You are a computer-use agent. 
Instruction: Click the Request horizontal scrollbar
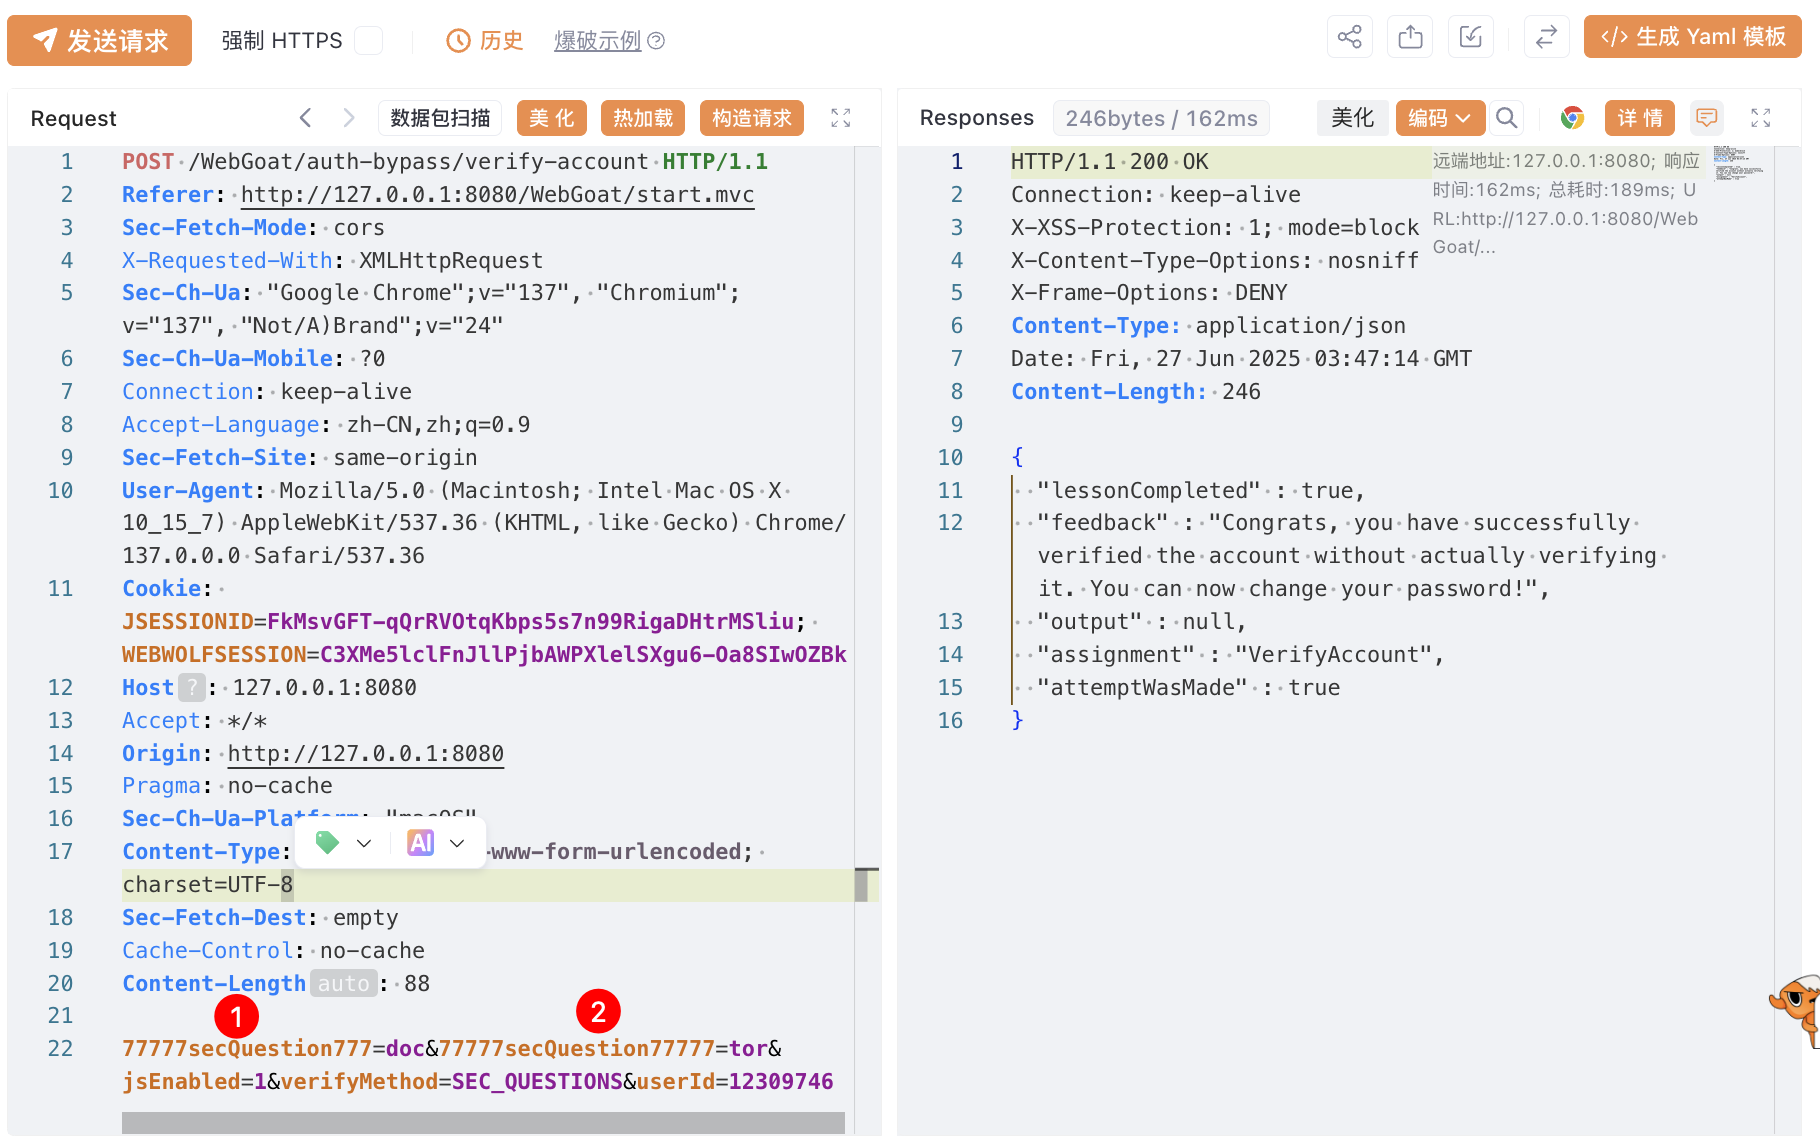[483, 1123]
